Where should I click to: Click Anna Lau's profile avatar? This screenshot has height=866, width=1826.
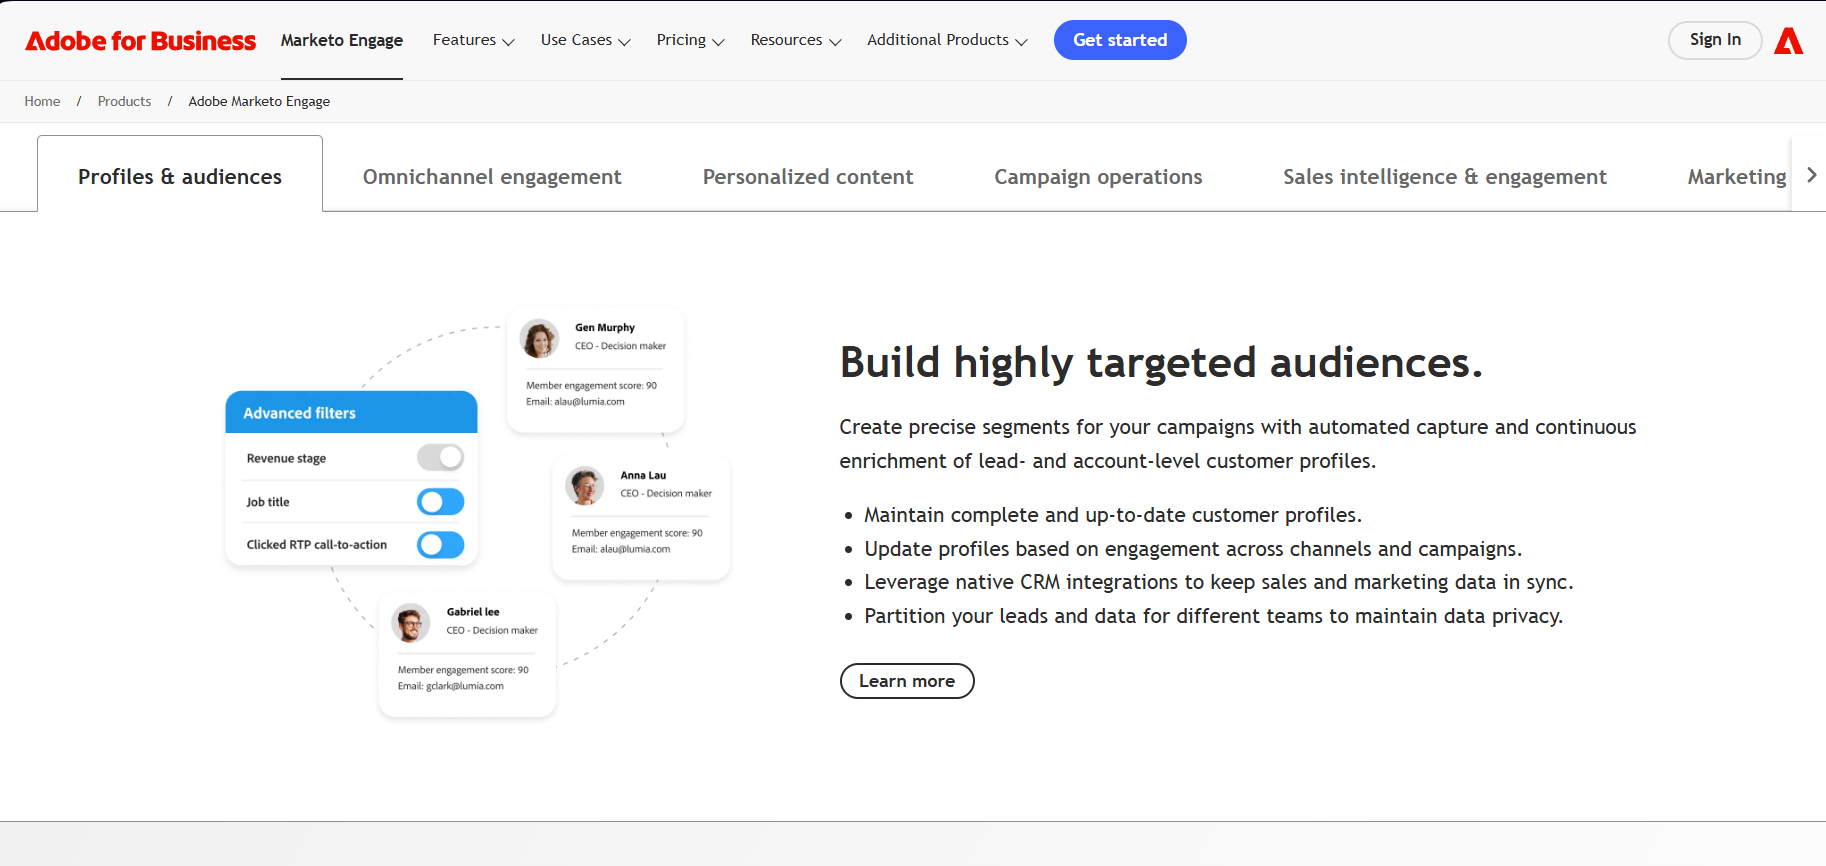[x=585, y=486]
